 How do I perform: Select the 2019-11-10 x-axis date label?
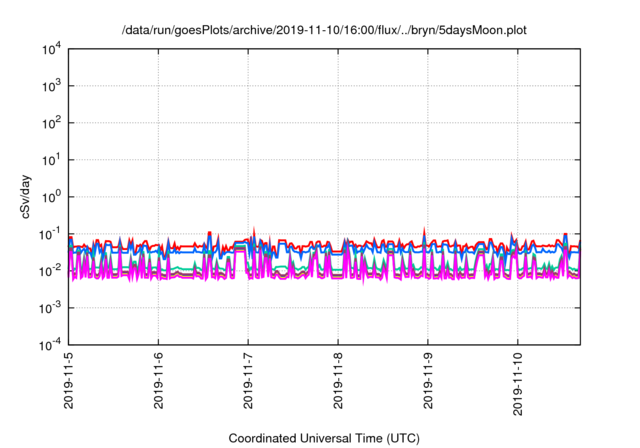click(x=518, y=382)
